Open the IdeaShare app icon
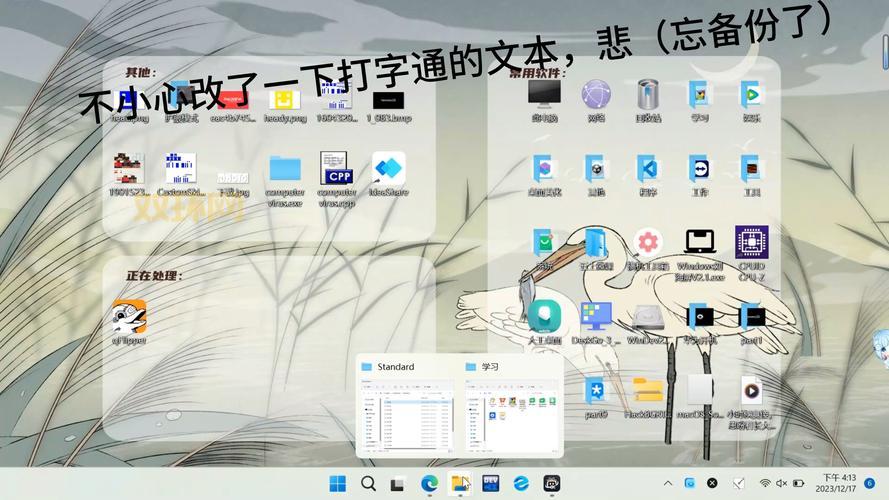889x500 pixels. tap(388, 168)
